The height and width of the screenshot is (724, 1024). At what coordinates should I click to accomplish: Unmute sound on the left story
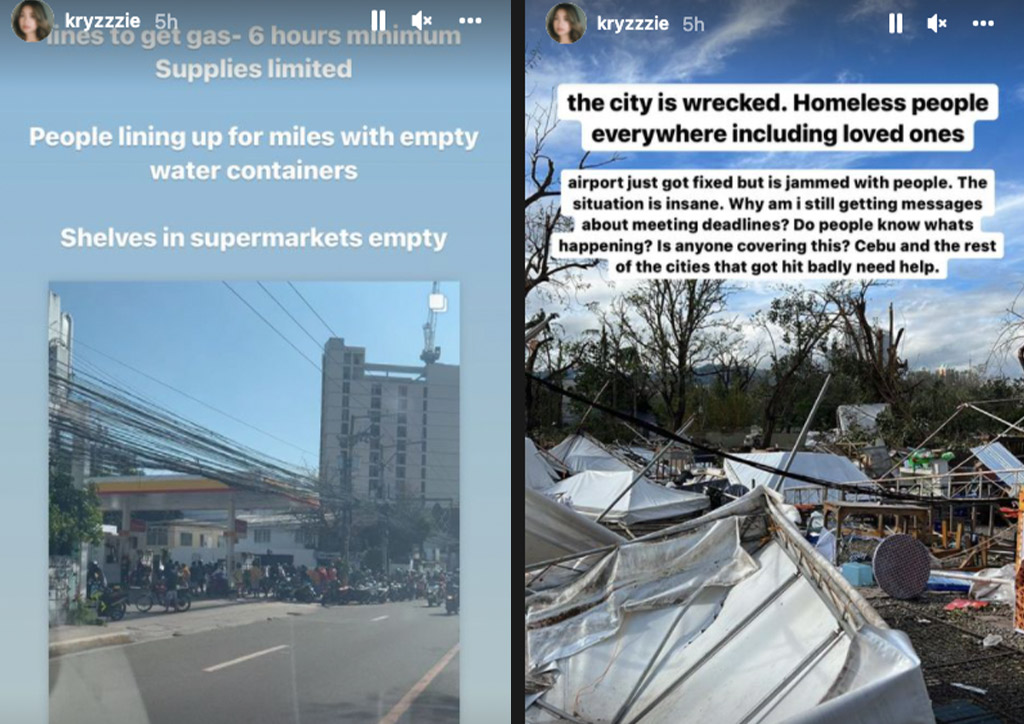tap(421, 21)
